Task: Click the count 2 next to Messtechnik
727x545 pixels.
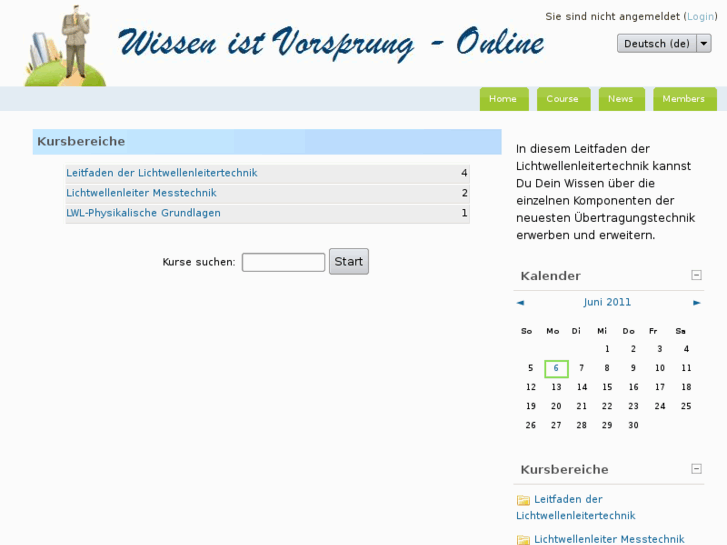Action: (x=464, y=193)
